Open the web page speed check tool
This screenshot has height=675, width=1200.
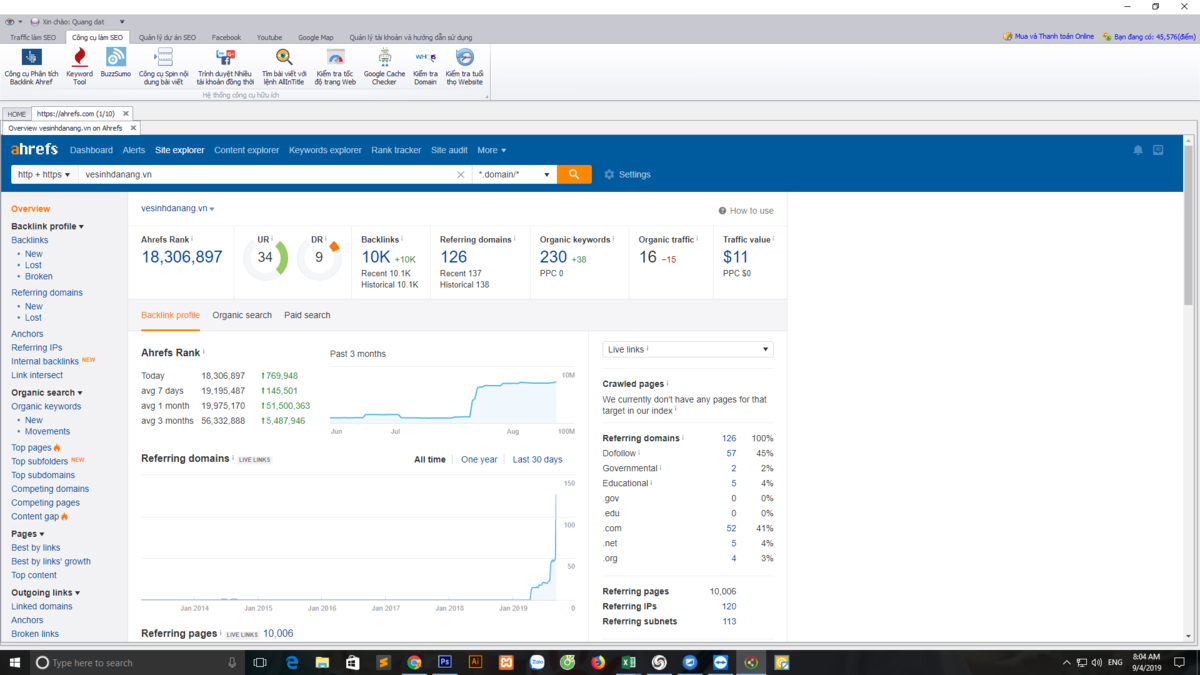(335, 67)
